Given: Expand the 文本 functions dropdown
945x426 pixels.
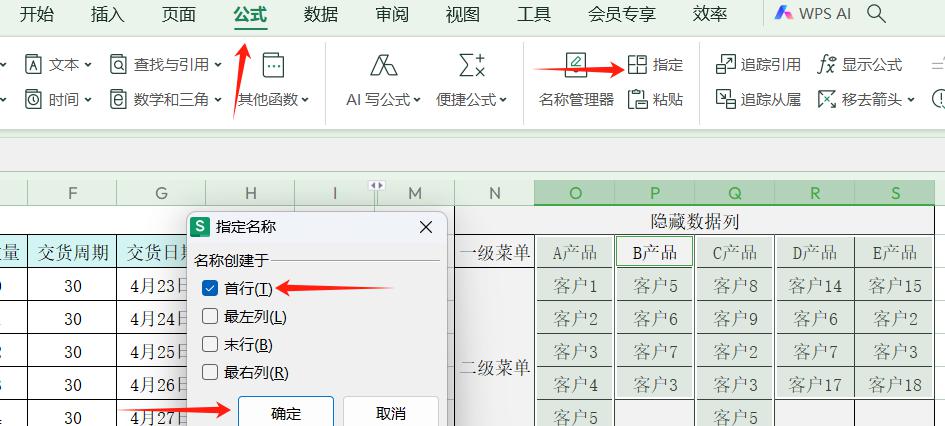Looking at the screenshot, I should click(x=88, y=64).
